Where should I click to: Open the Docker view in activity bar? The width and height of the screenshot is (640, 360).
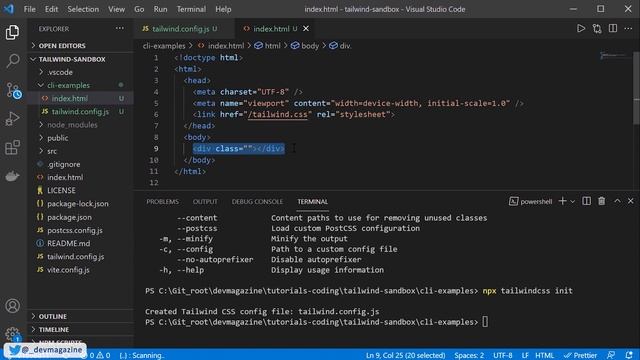tap(12, 176)
